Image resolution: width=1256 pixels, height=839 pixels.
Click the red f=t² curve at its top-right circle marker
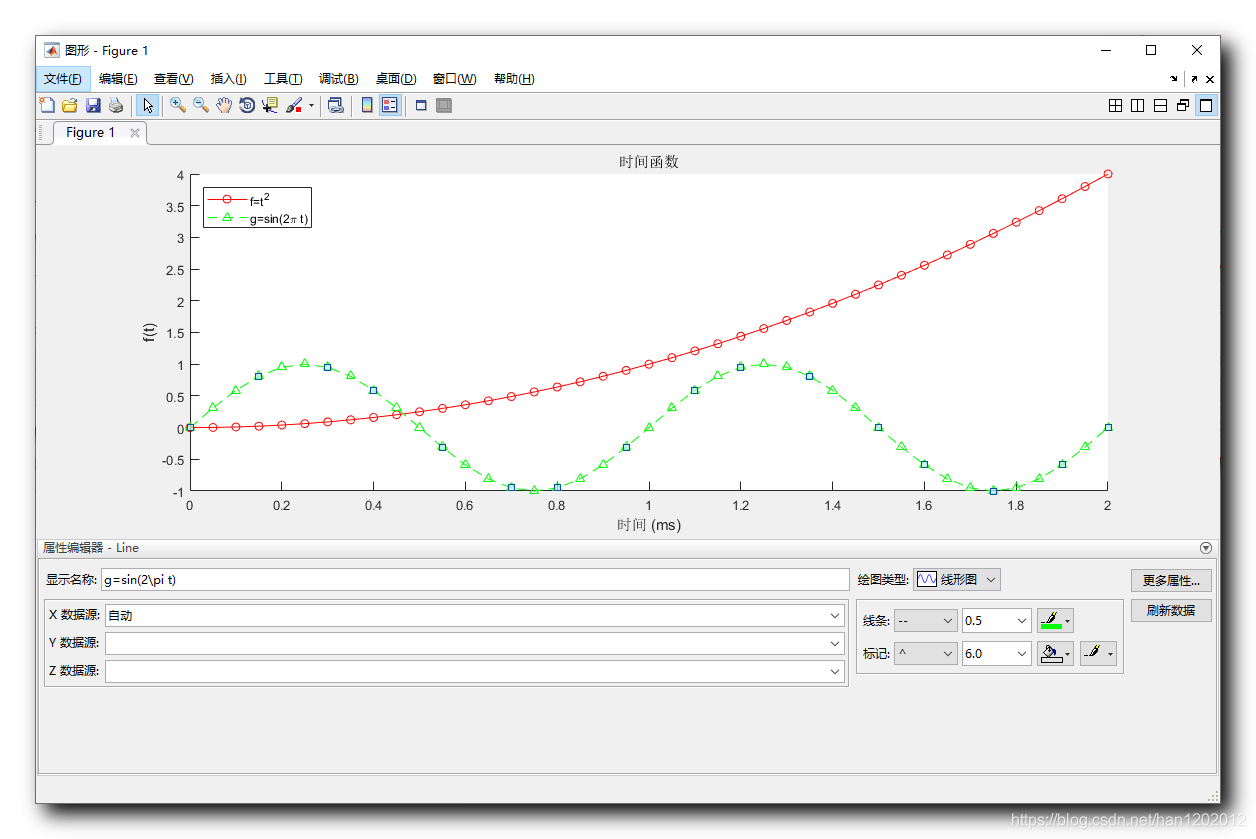tap(1108, 174)
